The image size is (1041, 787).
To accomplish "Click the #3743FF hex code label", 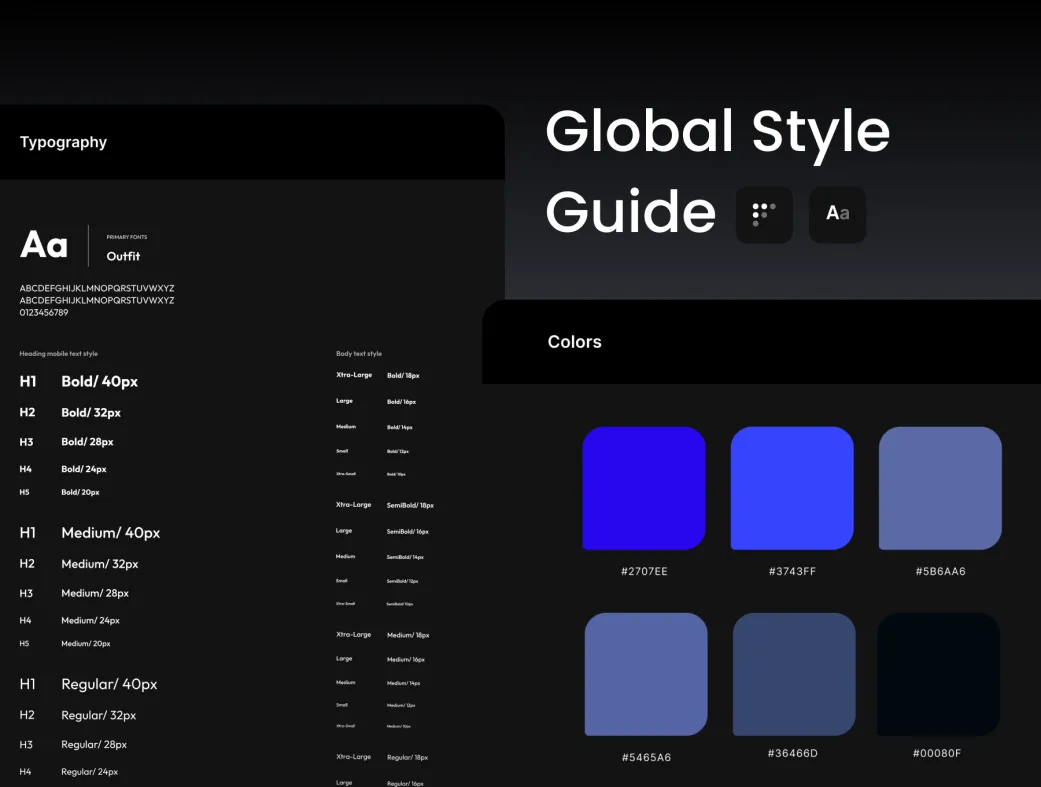I will tap(792, 572).
